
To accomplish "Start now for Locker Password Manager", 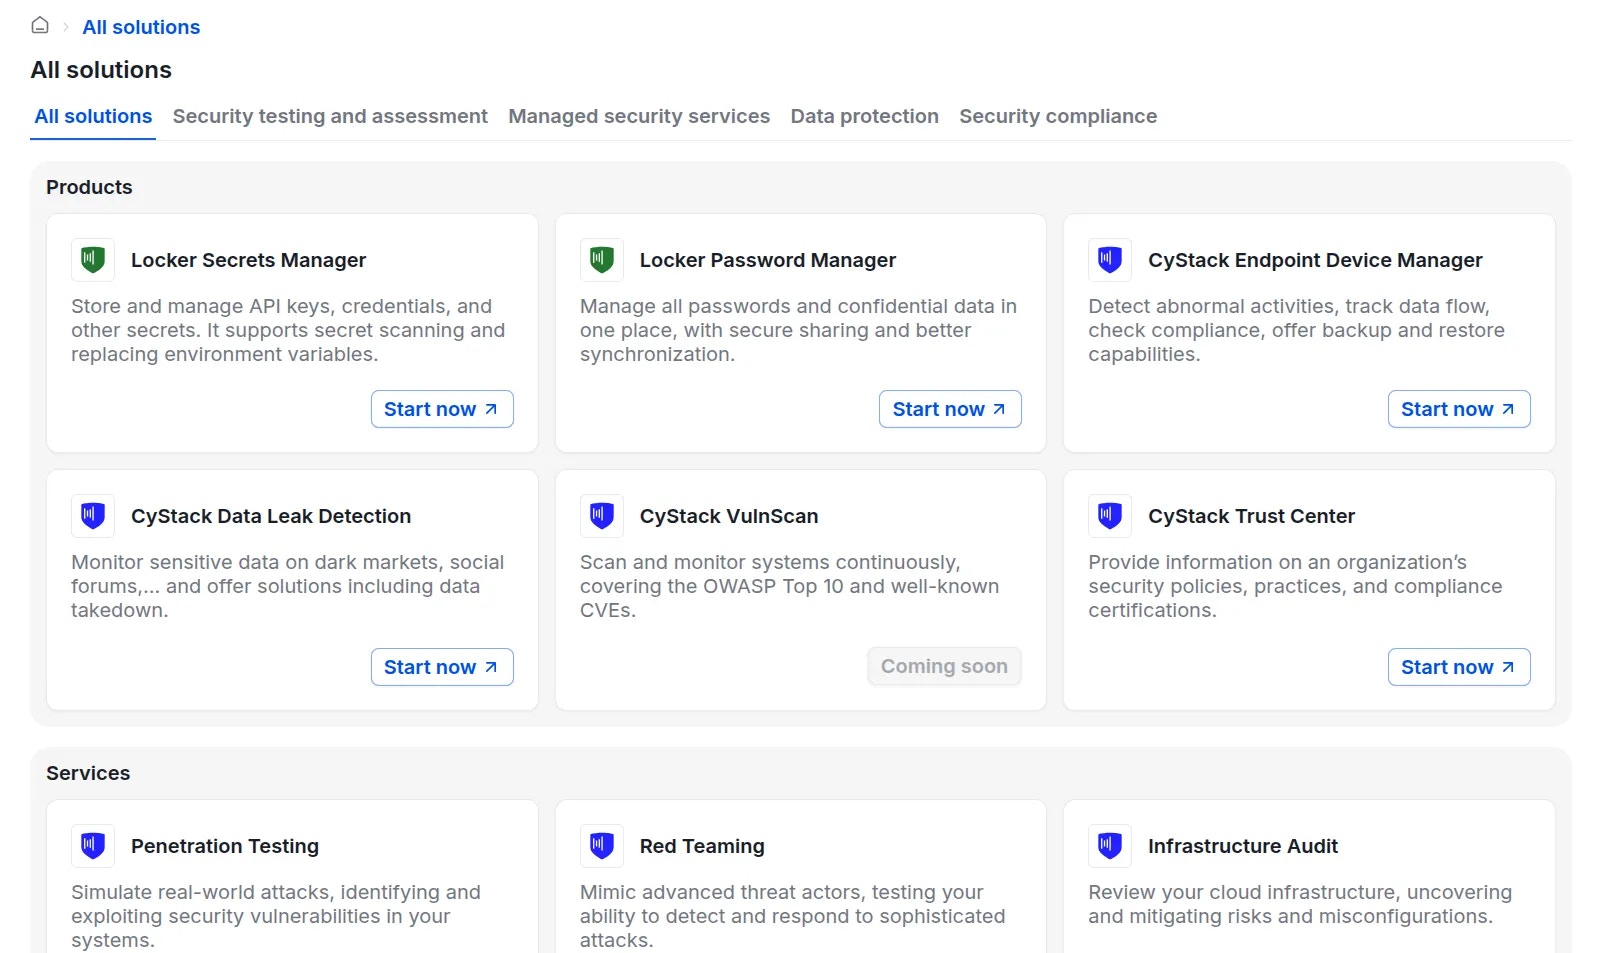I will pos(950,409).
